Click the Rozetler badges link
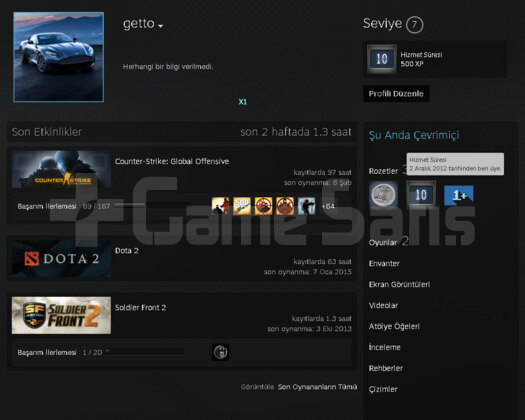 (383, 171)
